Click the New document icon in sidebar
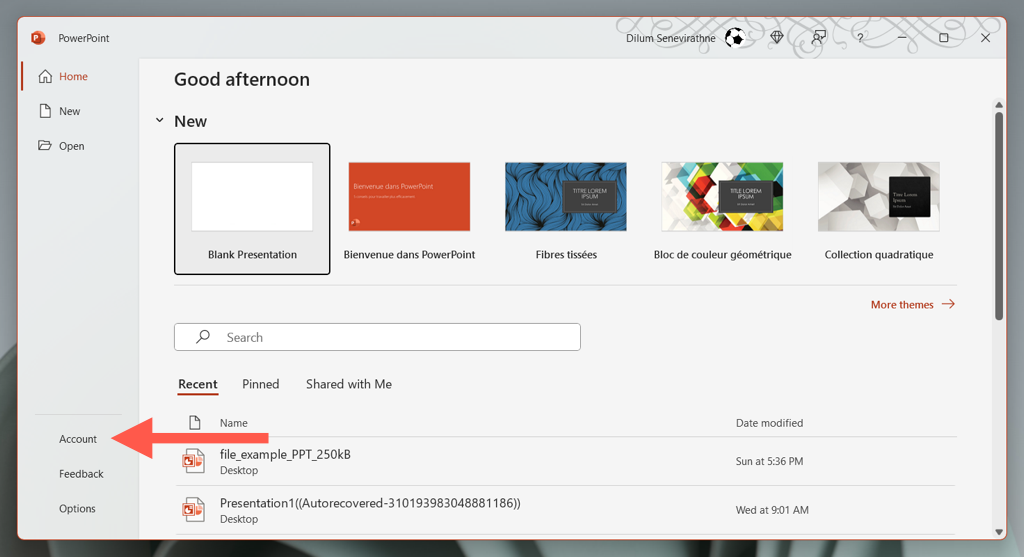 coord(45,111)
